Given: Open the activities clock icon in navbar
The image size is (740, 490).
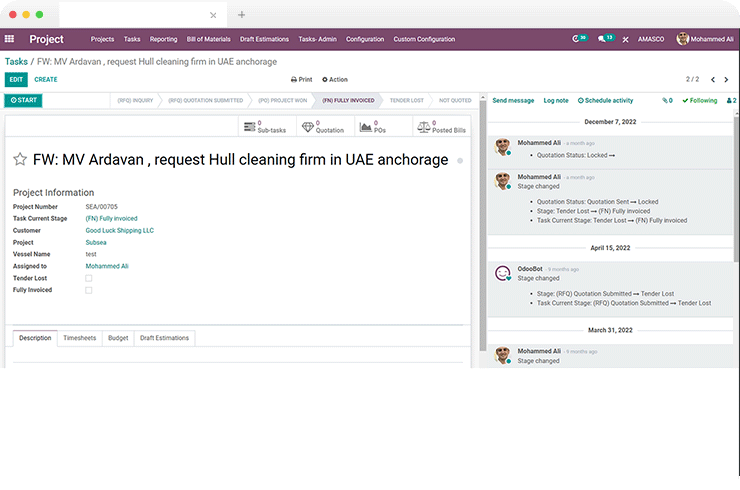Looking at the screenshot, I should coord(580,39).
